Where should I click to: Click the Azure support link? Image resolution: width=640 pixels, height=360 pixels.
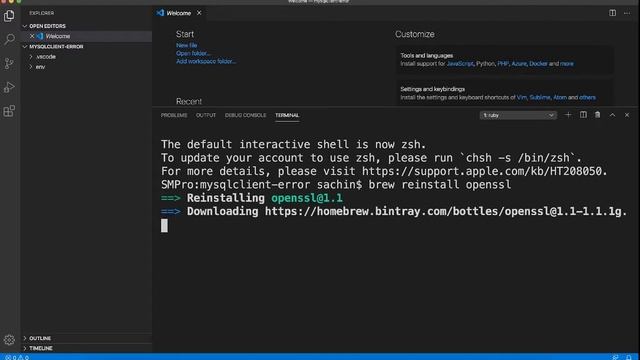tap(519, 64)
